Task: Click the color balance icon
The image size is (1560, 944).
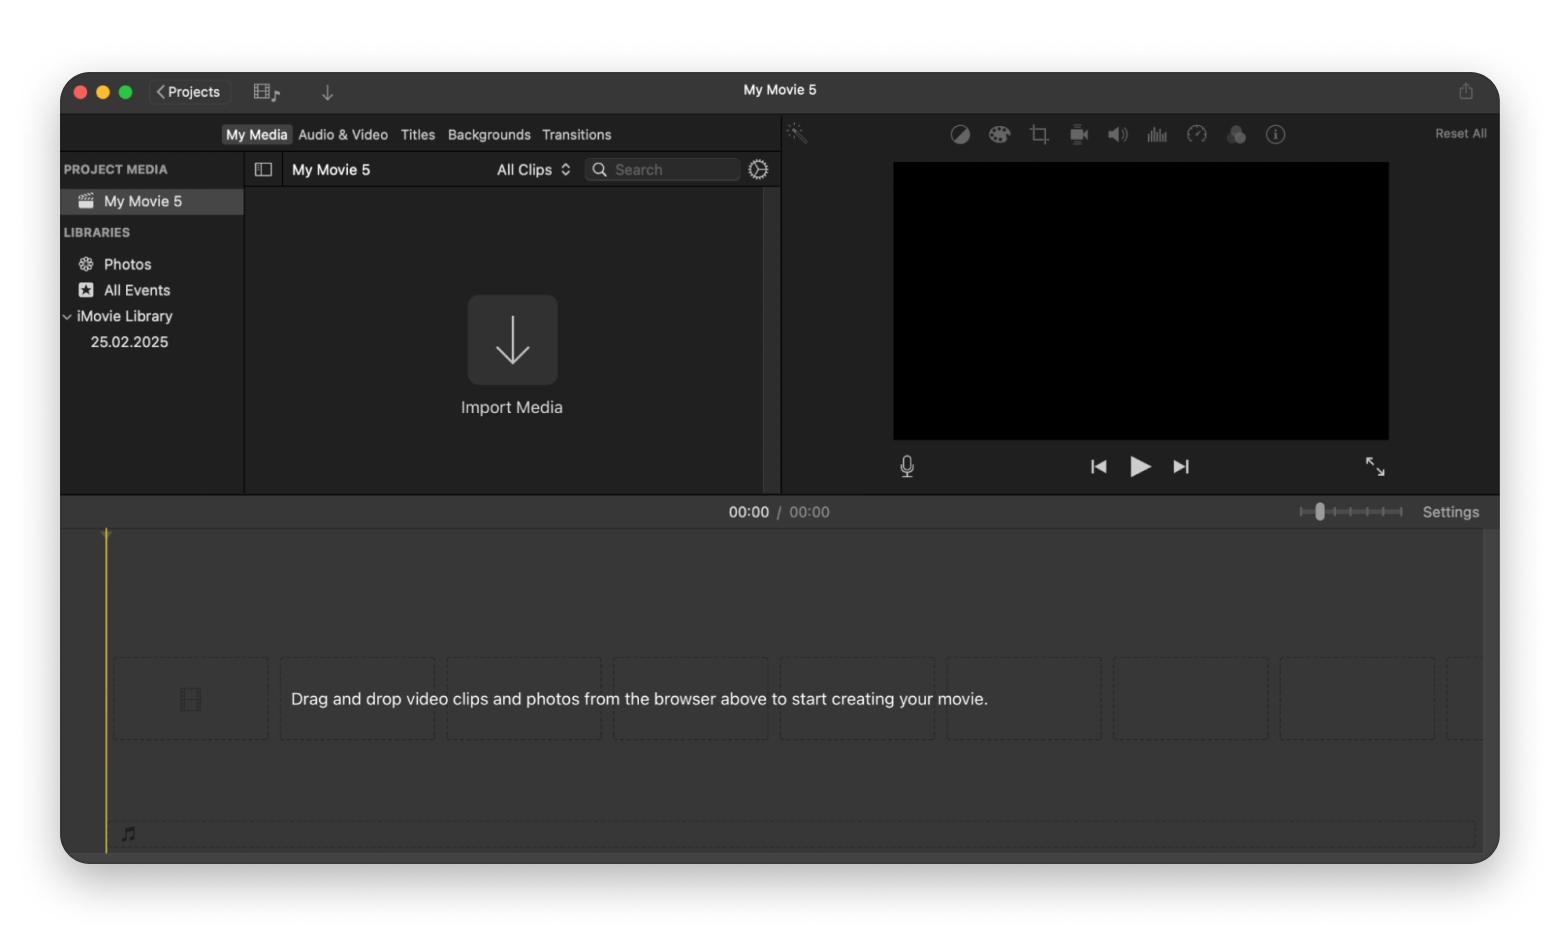Action: 959,135
